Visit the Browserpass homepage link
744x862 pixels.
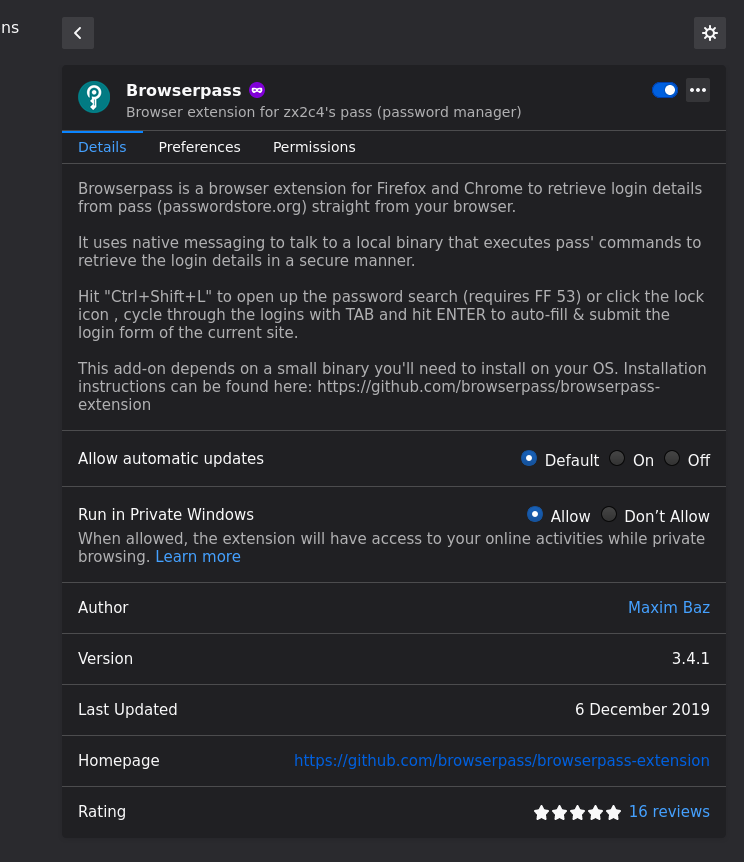pos(502,760)
